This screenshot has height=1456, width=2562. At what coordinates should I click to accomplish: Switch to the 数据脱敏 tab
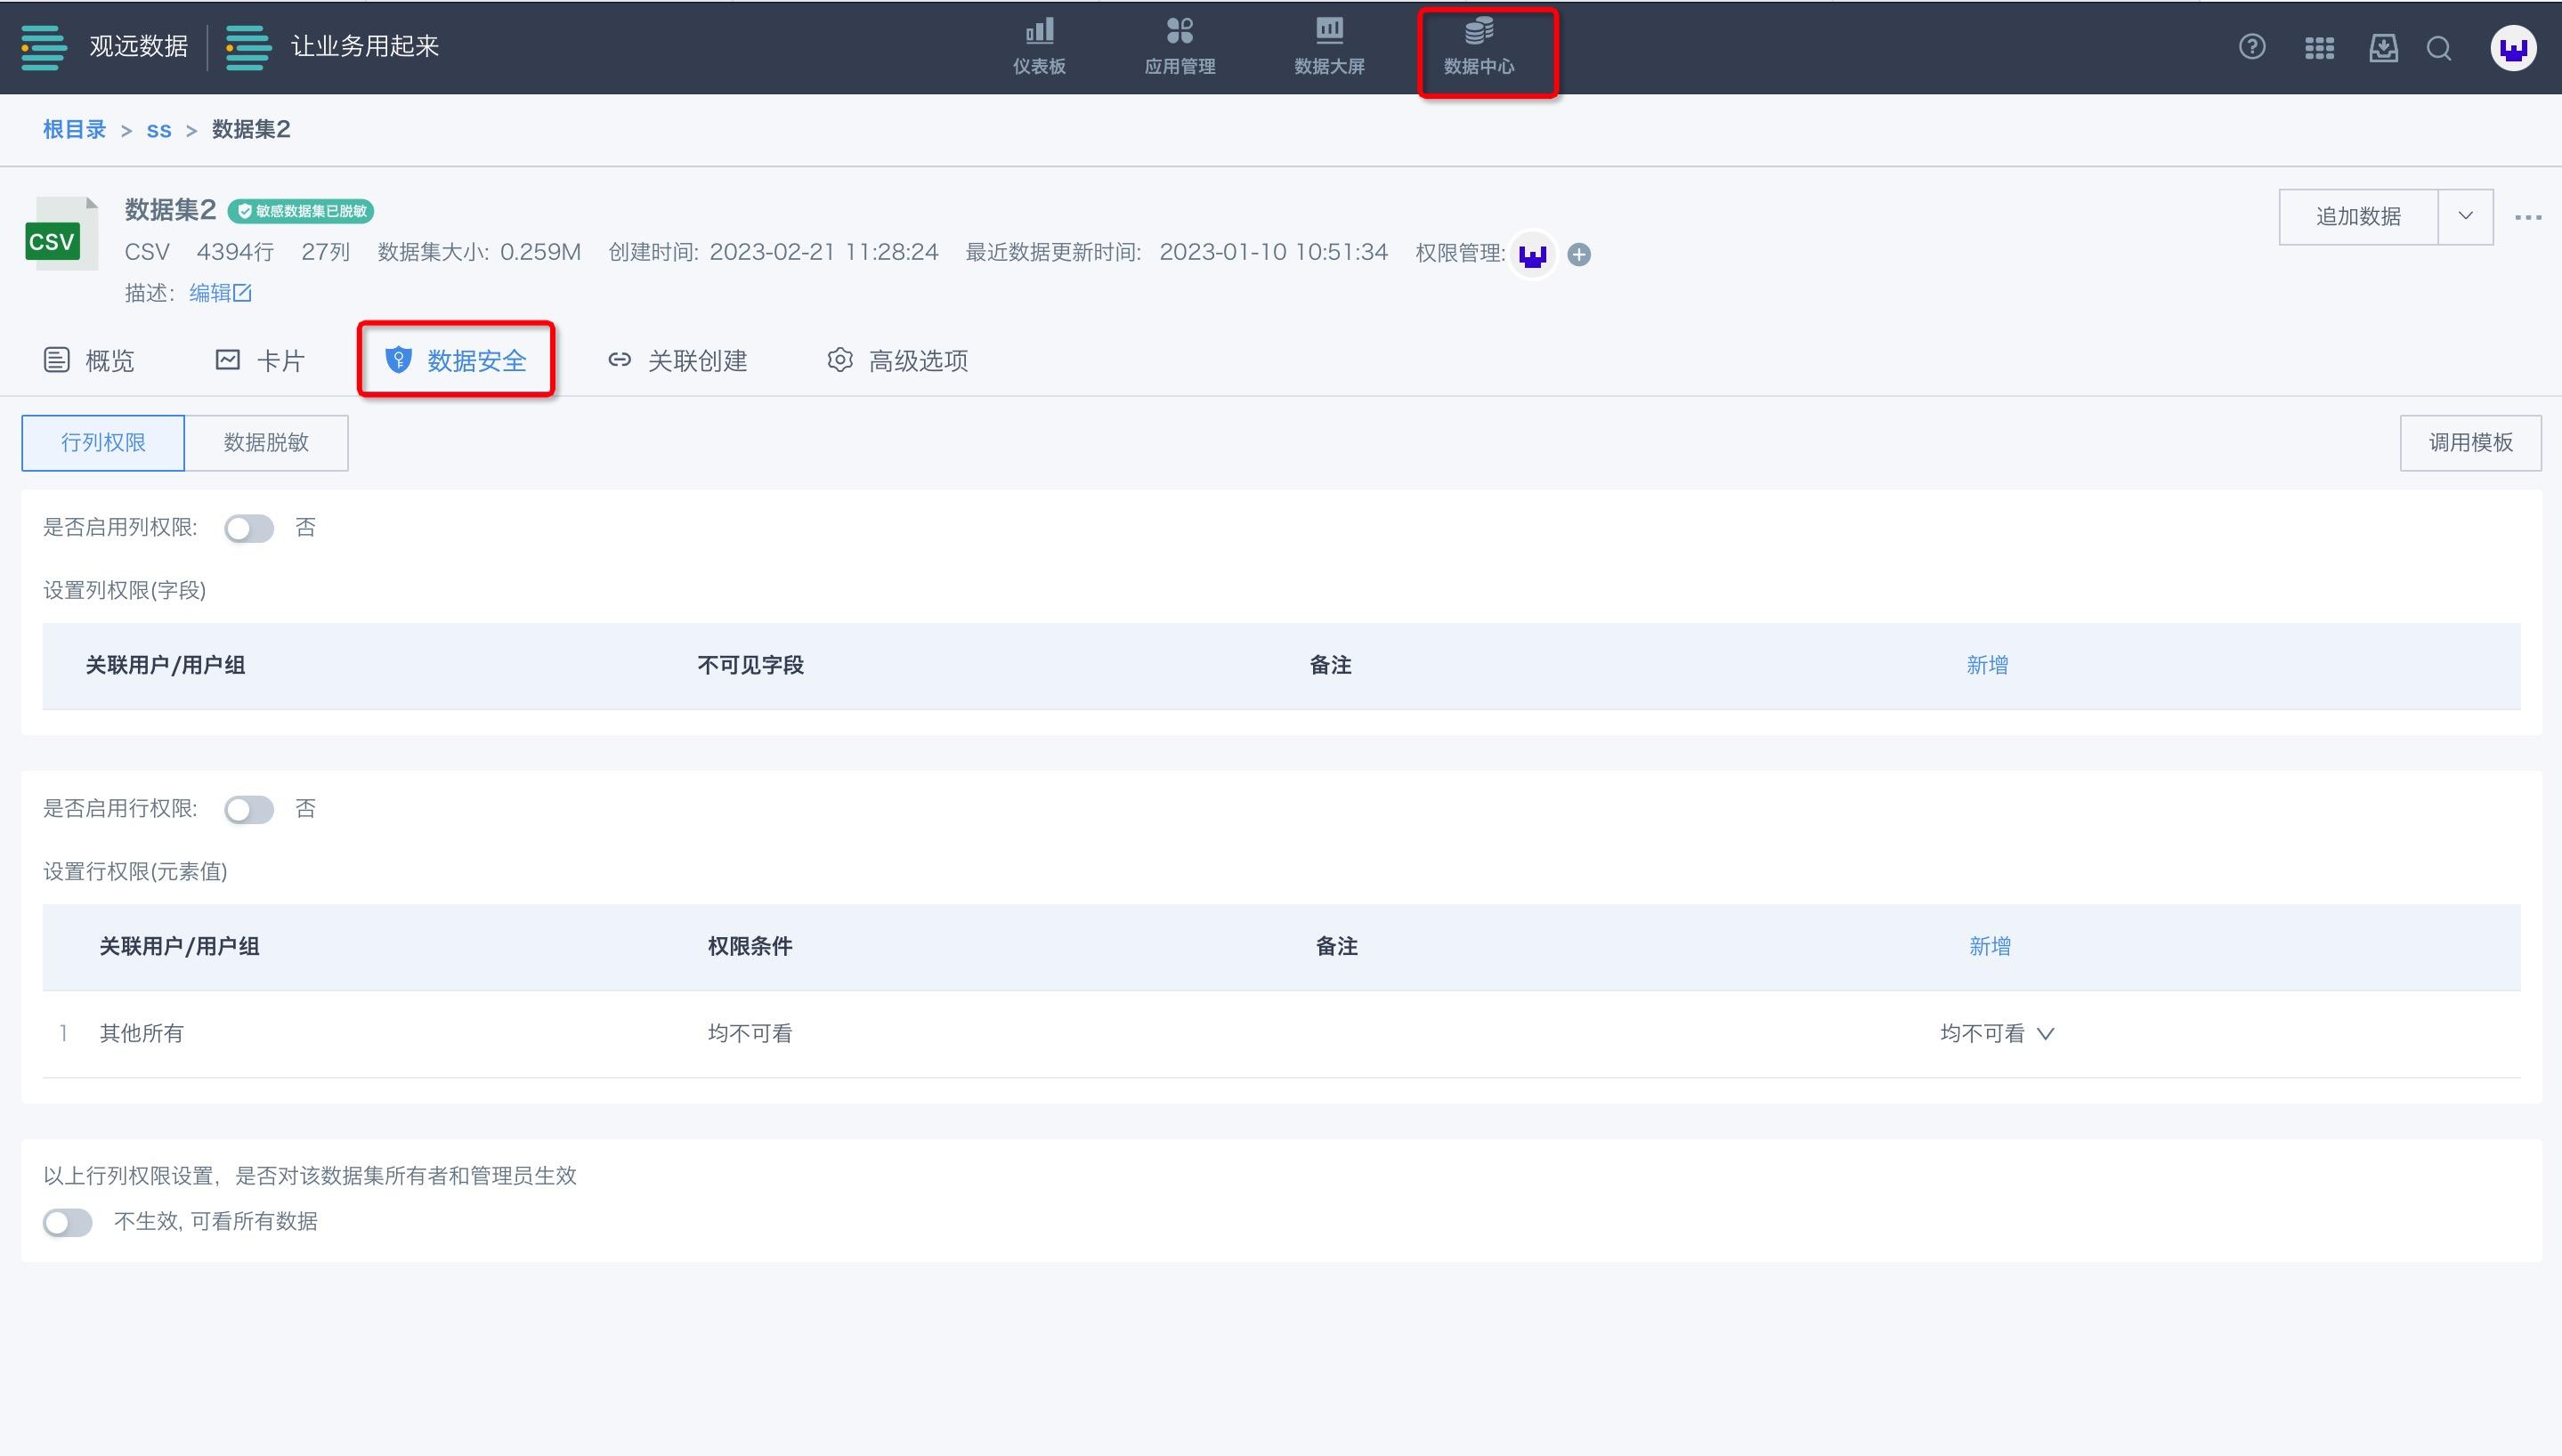(x=266, y=442)
